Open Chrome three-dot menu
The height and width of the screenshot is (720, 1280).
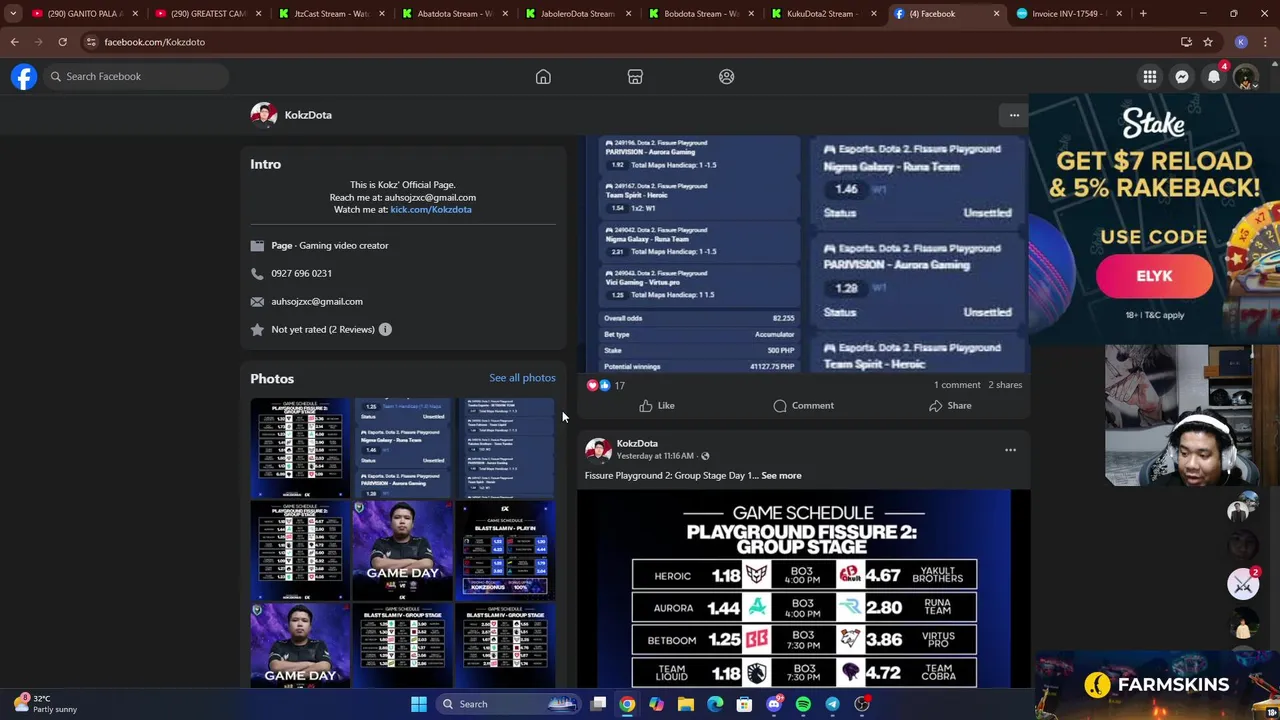[x=1265, y=42]
